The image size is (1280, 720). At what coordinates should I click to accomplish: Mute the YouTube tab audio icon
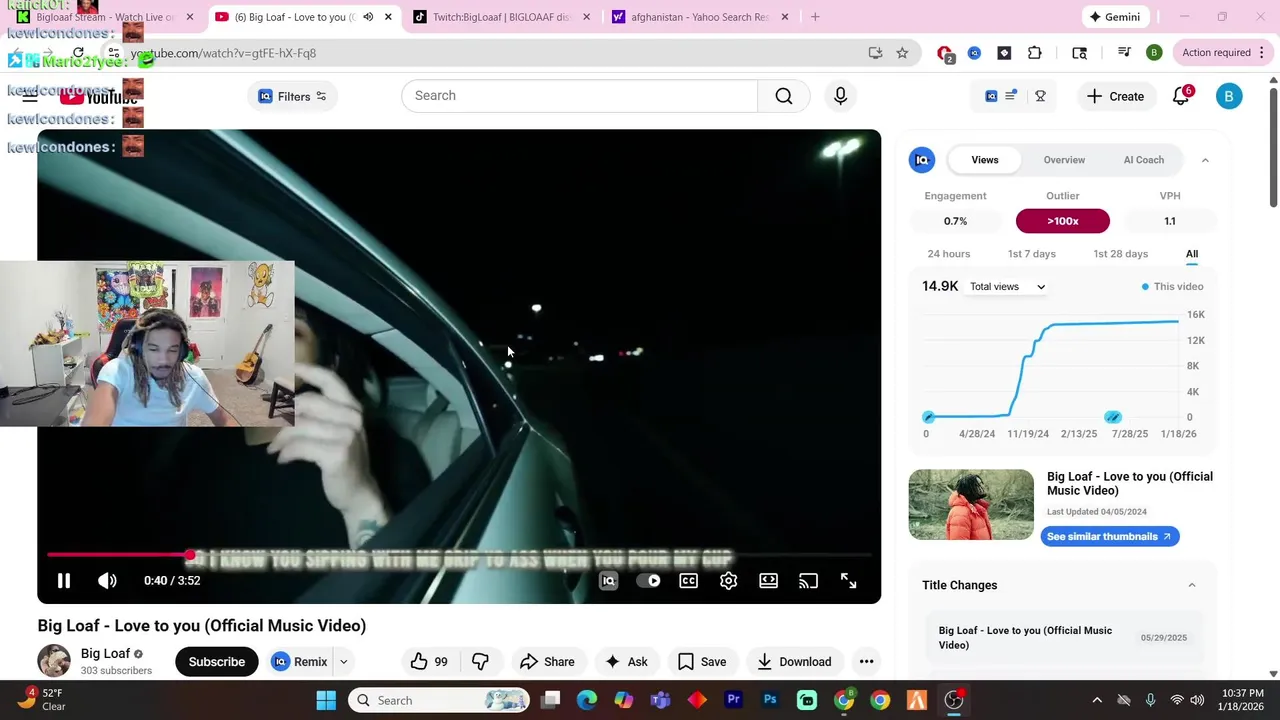368,17
